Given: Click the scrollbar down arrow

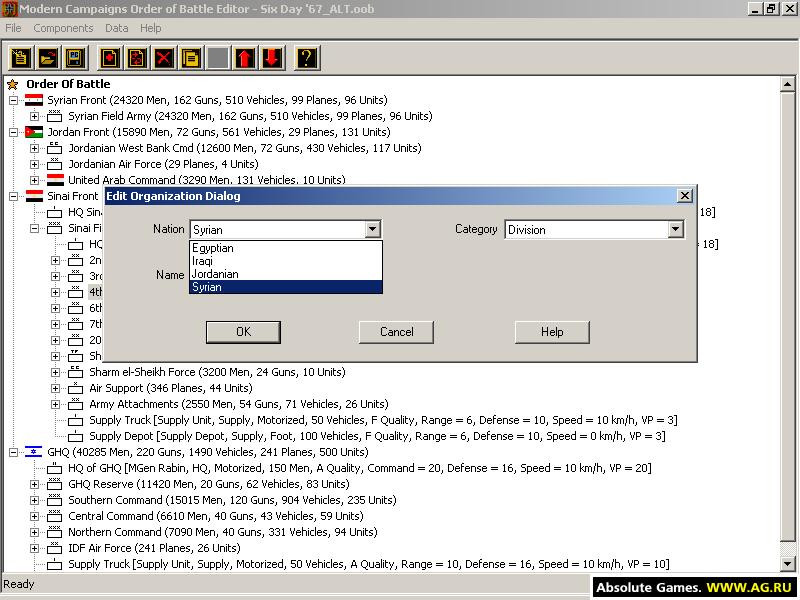Looking at the screenshot, I should tap(787, 564).
